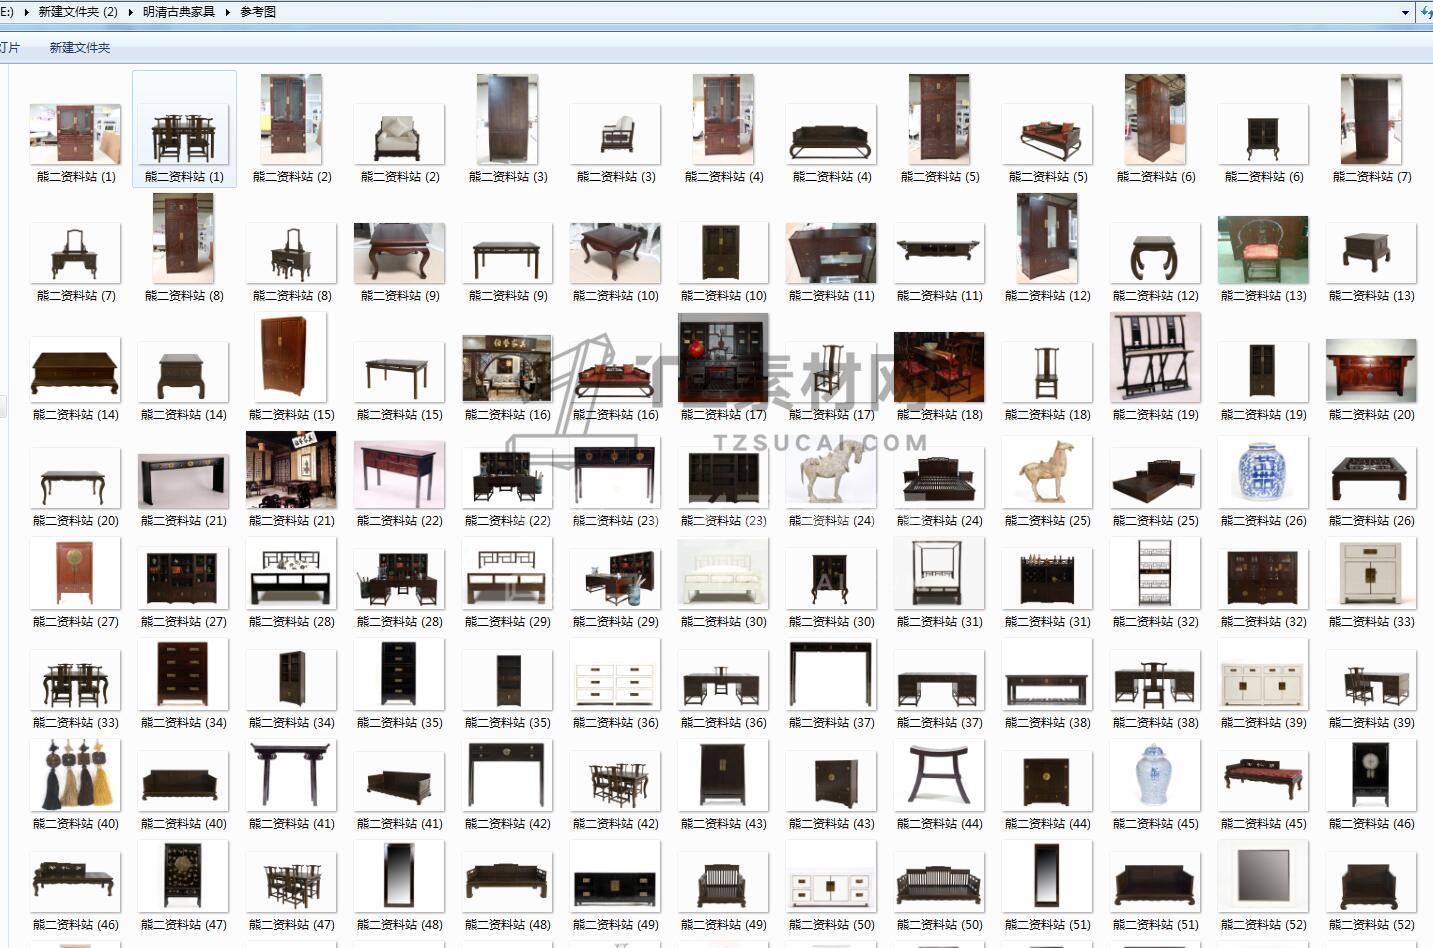This screenshot has height=948, width=1433.
Task: Open the dining room photo 熊二资料站 (18)
Action: pyautogui.click(x=939, y=367)
